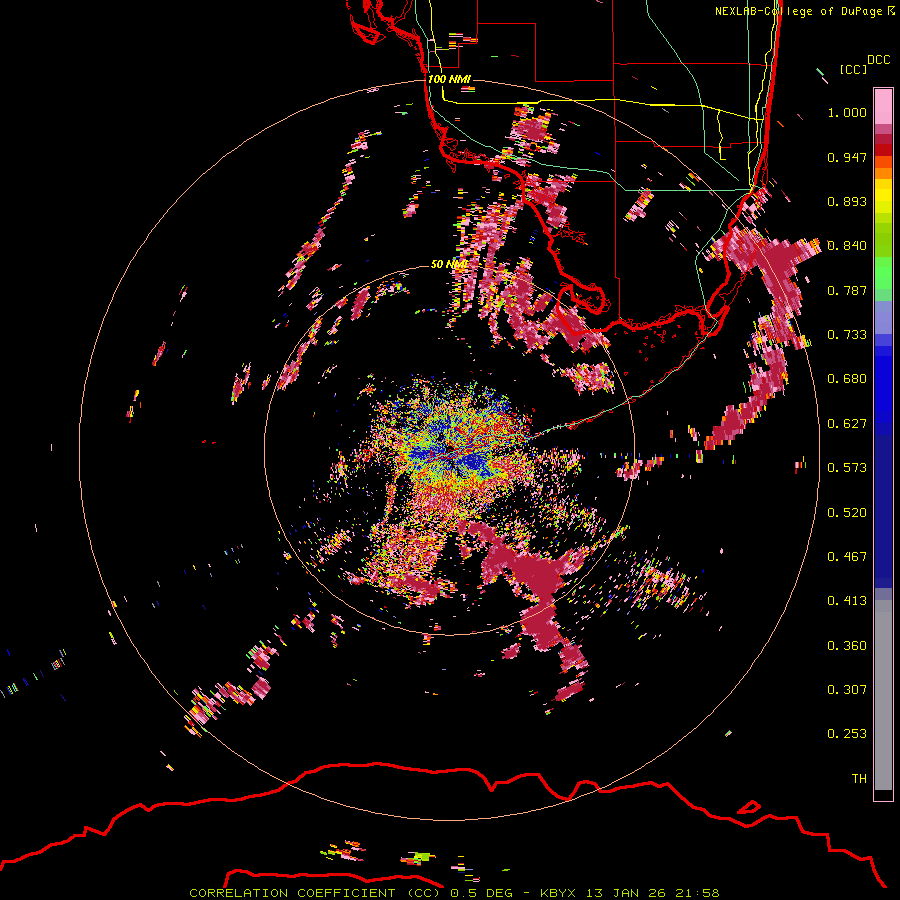Image resolution: width=900 pixels, height=900 pixels.
Task: Click the 13 JAN 26 date text
Action: [626, 893]
